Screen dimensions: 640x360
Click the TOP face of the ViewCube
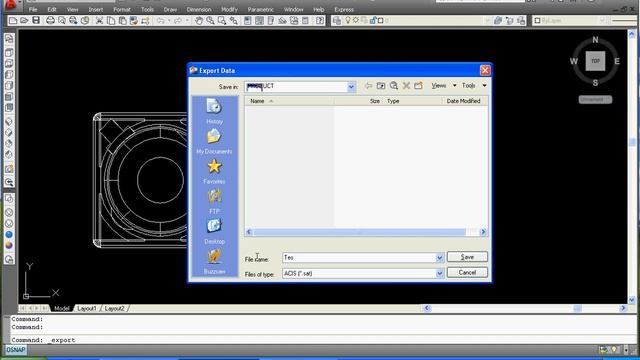coord(596,61)
